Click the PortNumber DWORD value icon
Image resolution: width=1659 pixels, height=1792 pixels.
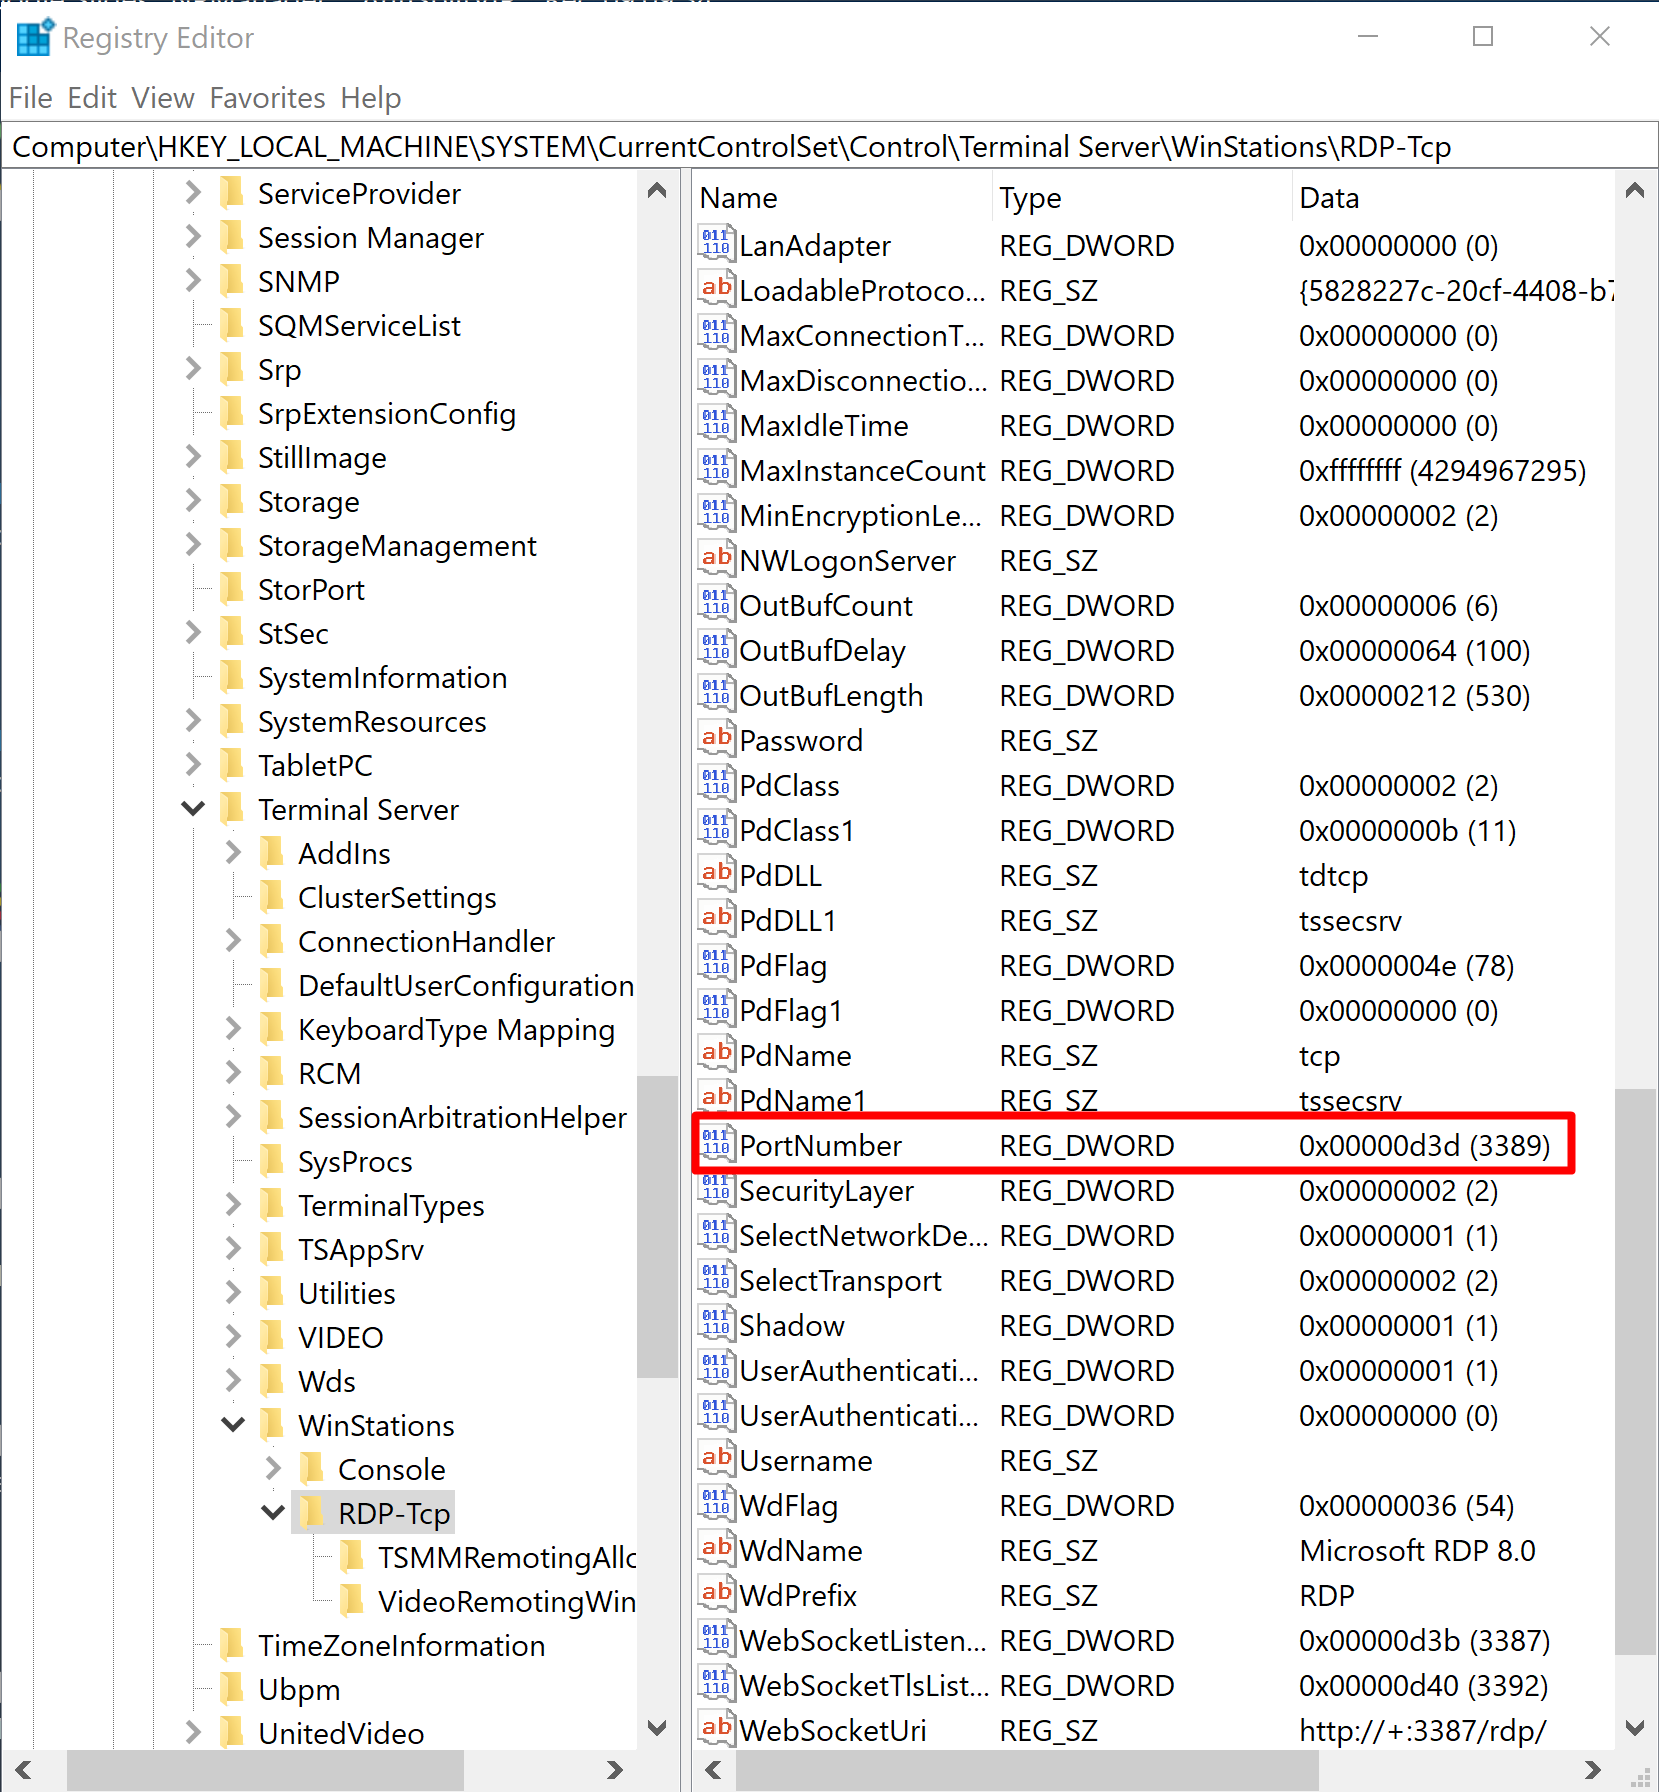[x=716, y=1144]
